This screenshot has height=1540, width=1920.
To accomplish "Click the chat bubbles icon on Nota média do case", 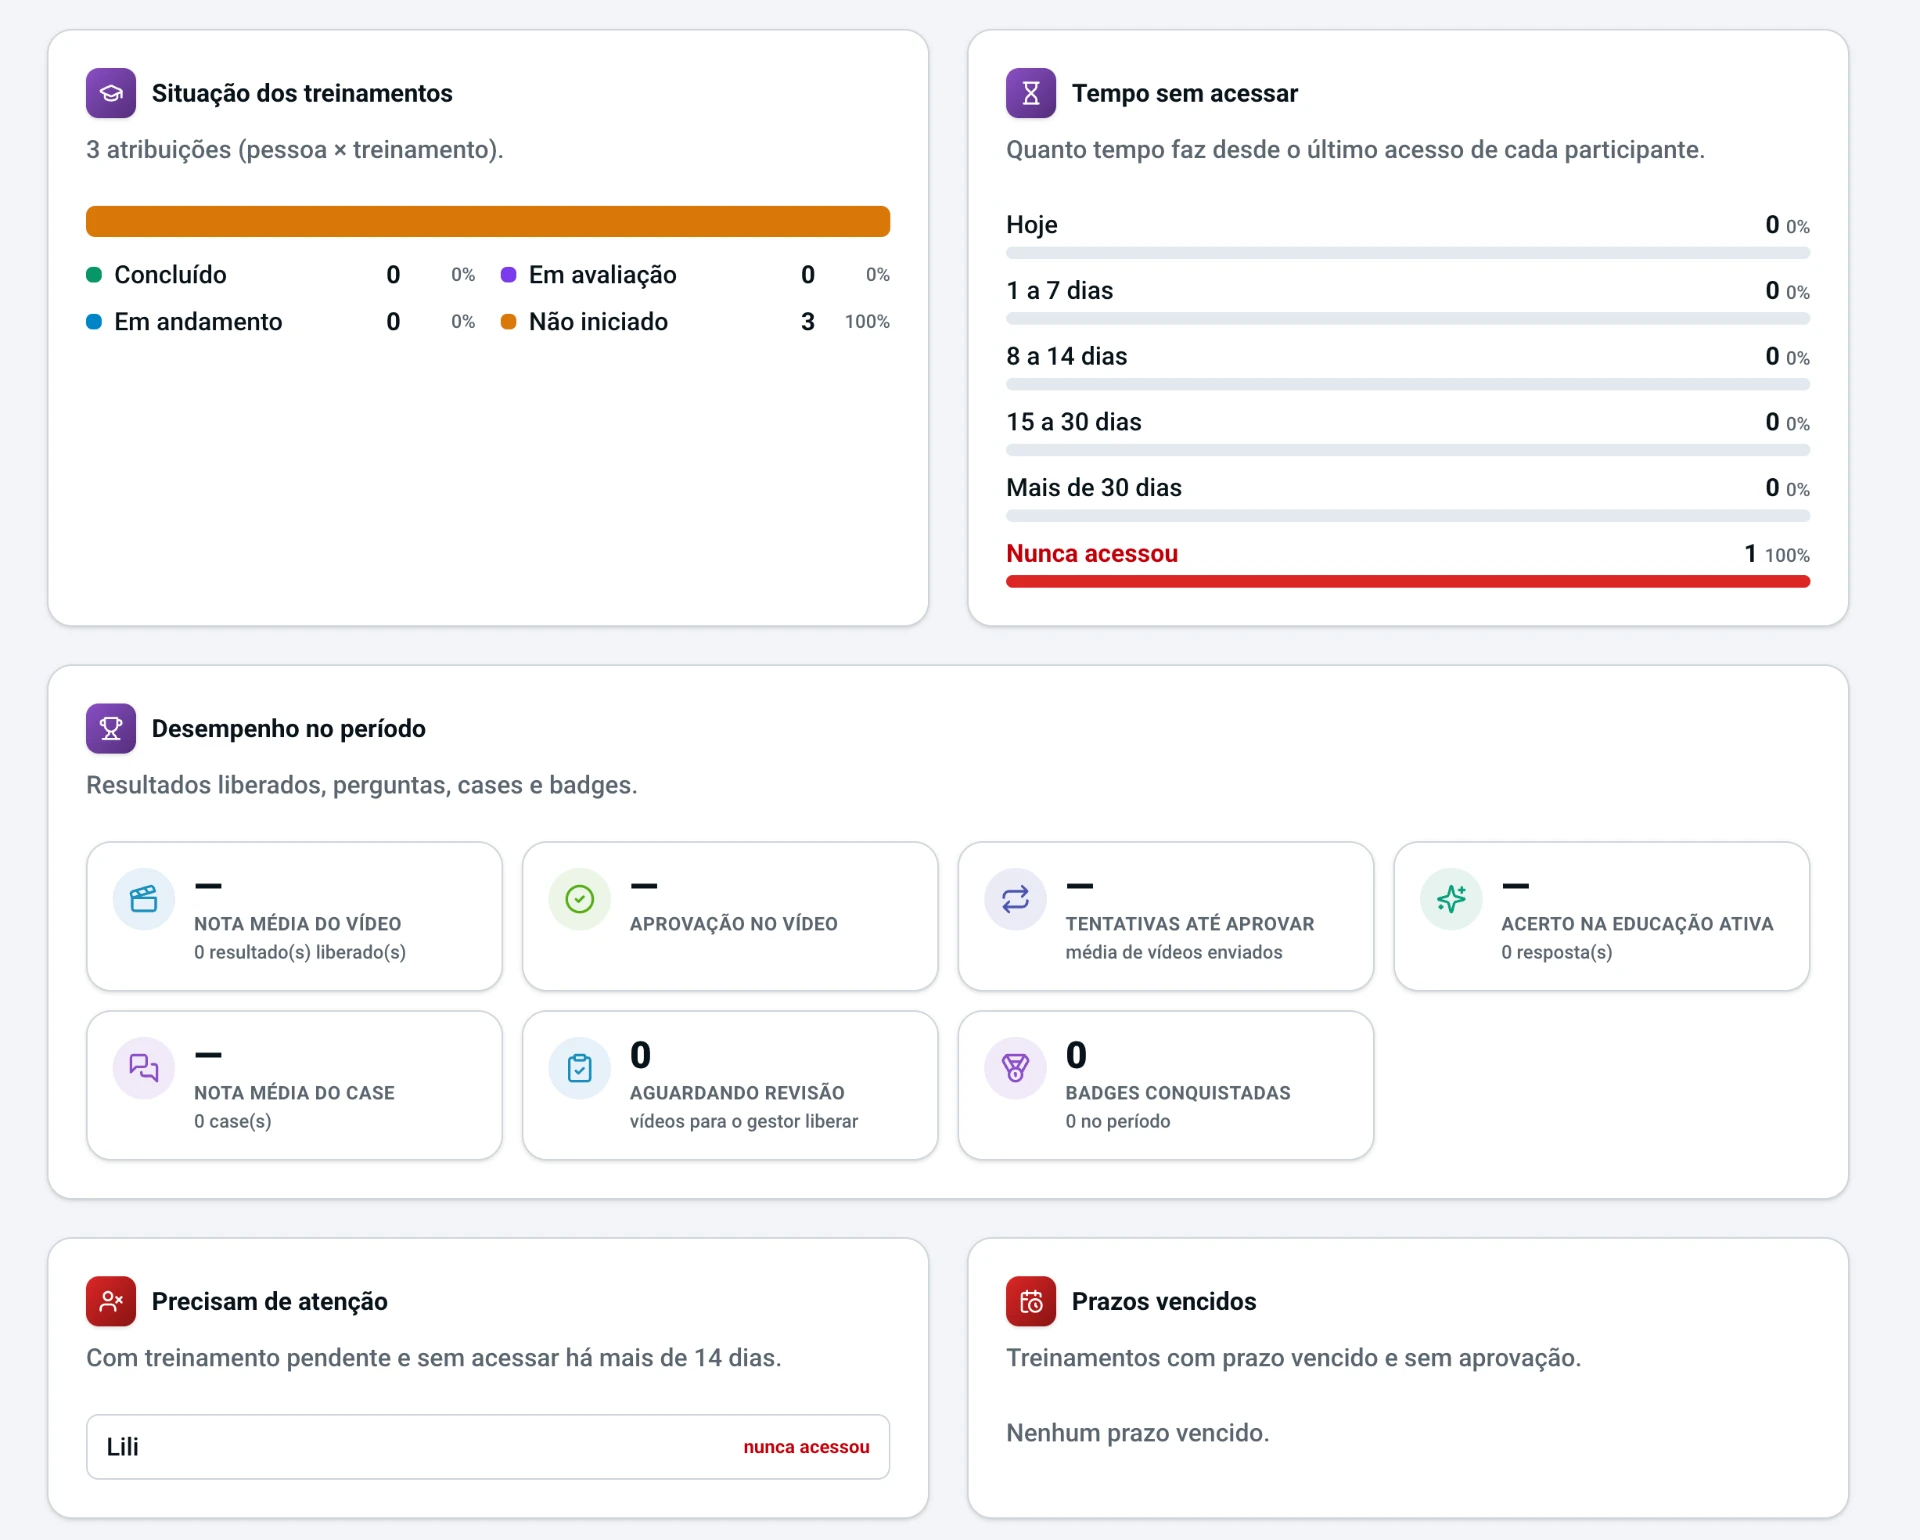I will (x=144, y=1068).
